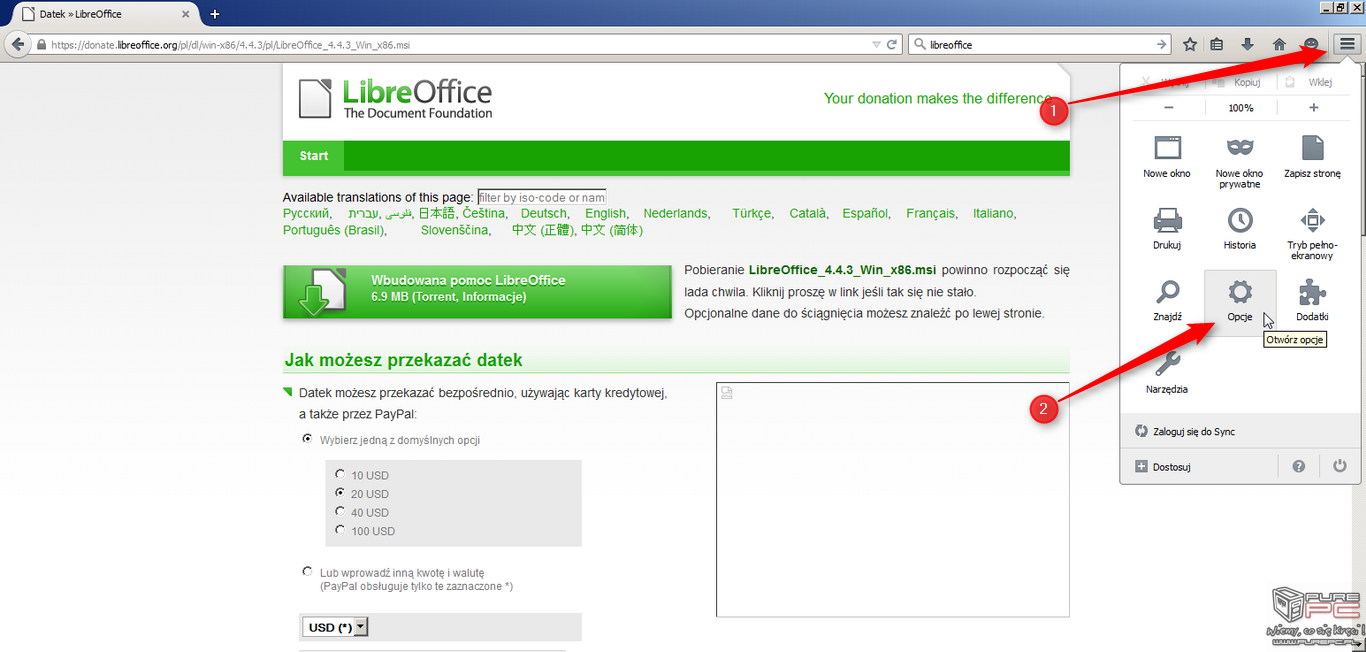The width and height of the screenshot is (1366, 652).
Task: Switch page language to English
Action: coord(606,214)
